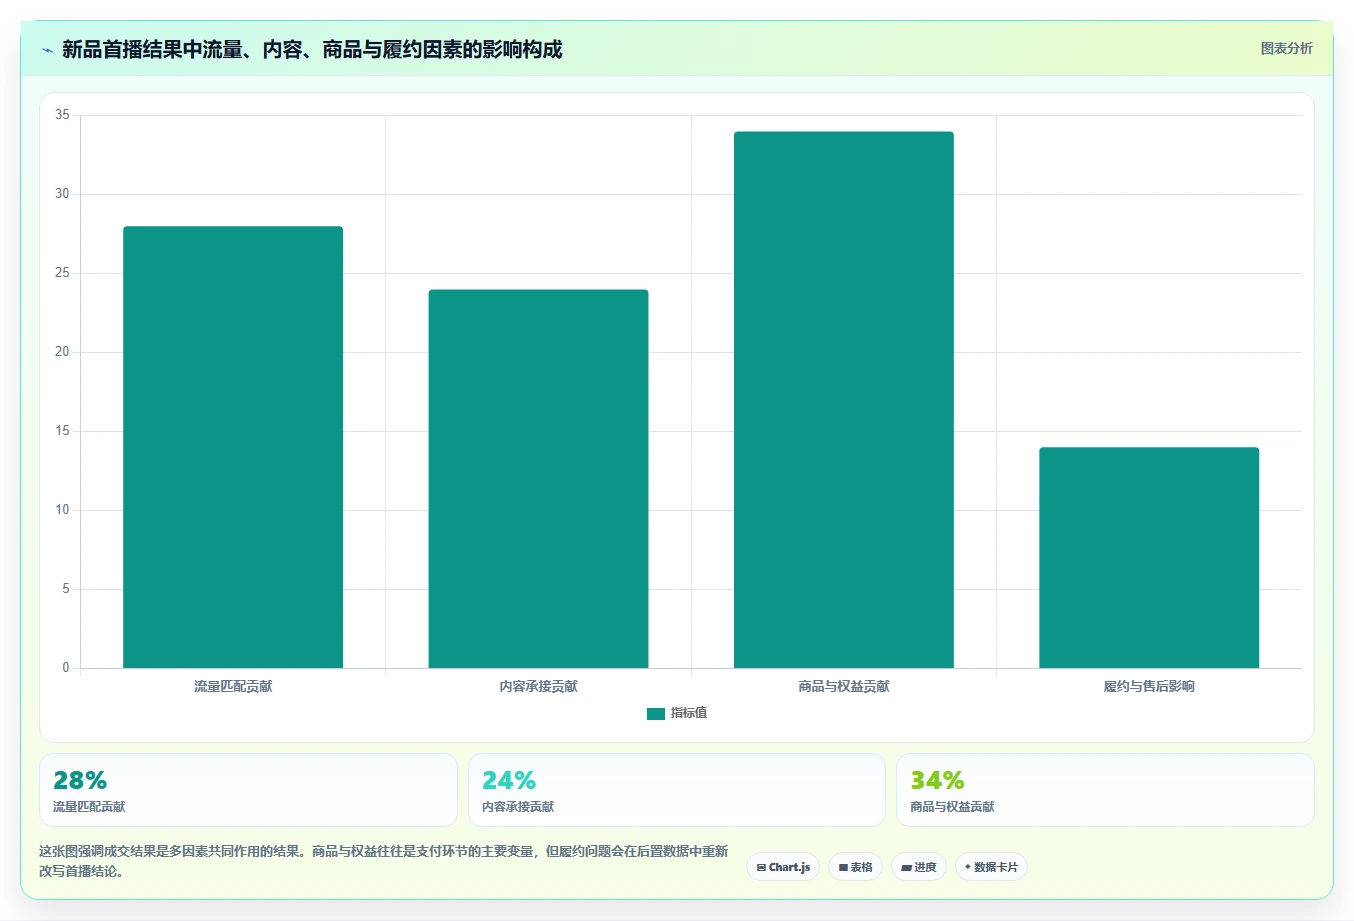1354x921 pixels.
Task: Click the y-axis value 35
Action: 62,115
